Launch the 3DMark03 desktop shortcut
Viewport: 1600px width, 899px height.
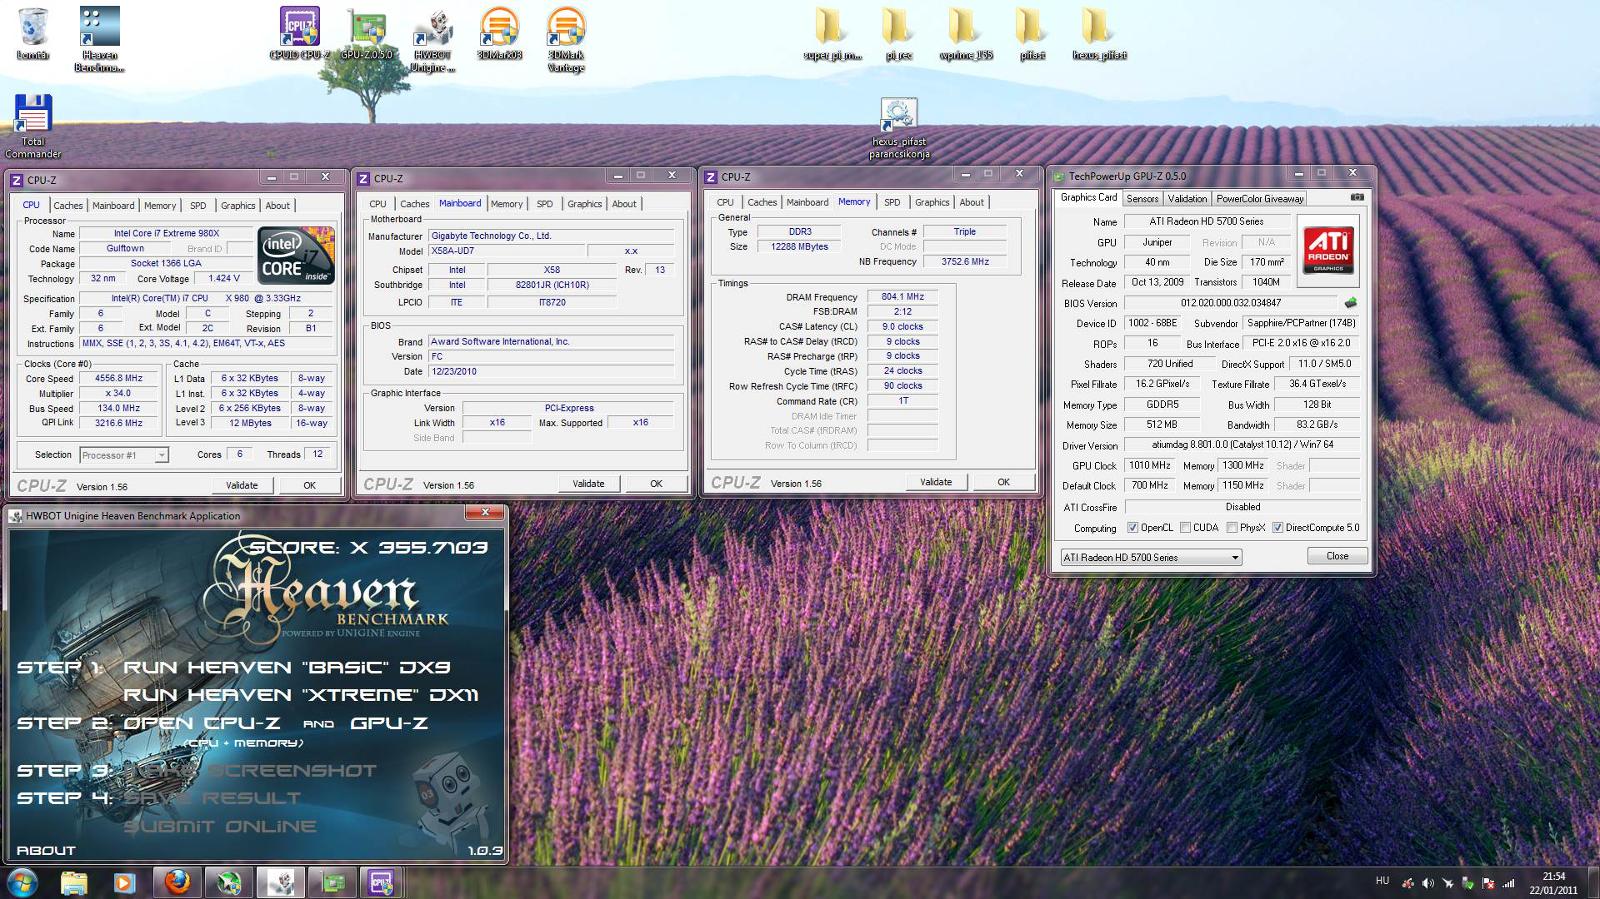tap(499, 33)
